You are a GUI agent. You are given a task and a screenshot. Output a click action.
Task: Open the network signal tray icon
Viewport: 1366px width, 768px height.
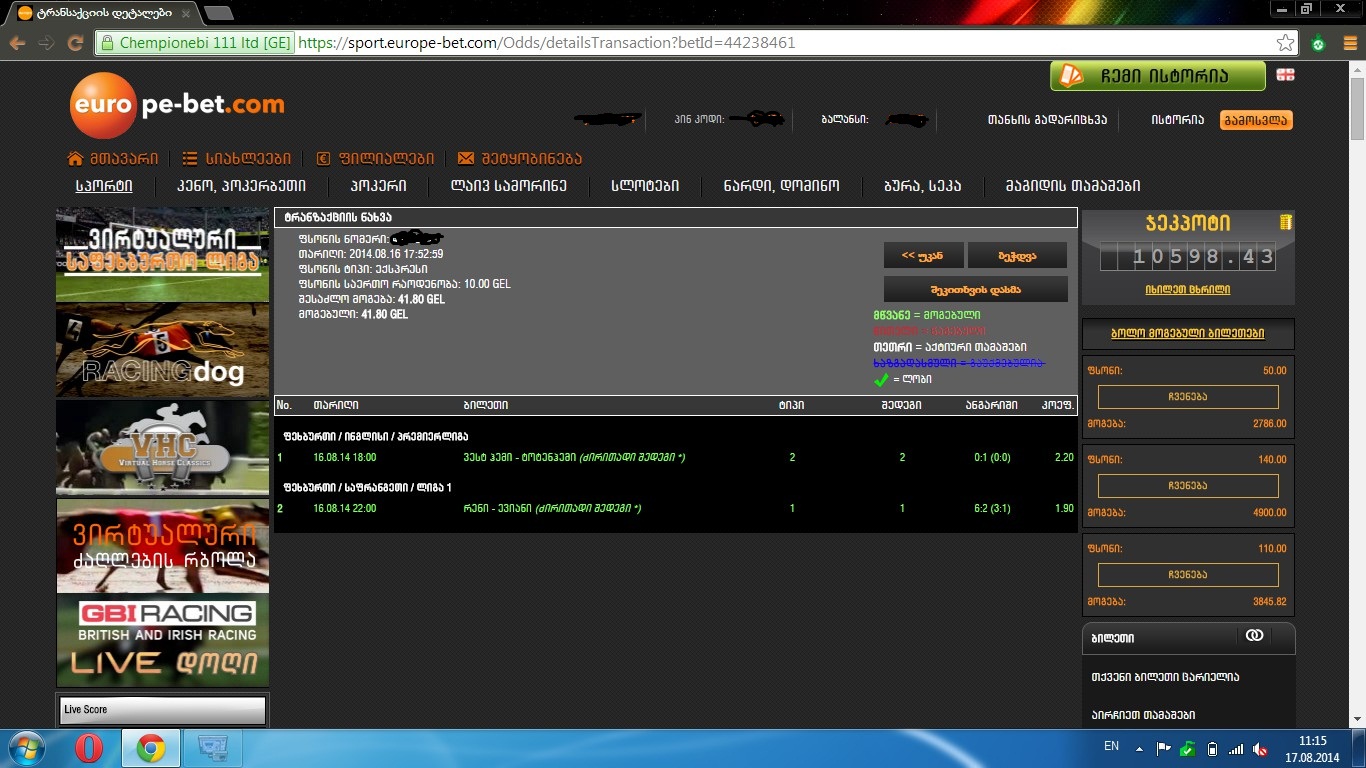point(1236,748)
